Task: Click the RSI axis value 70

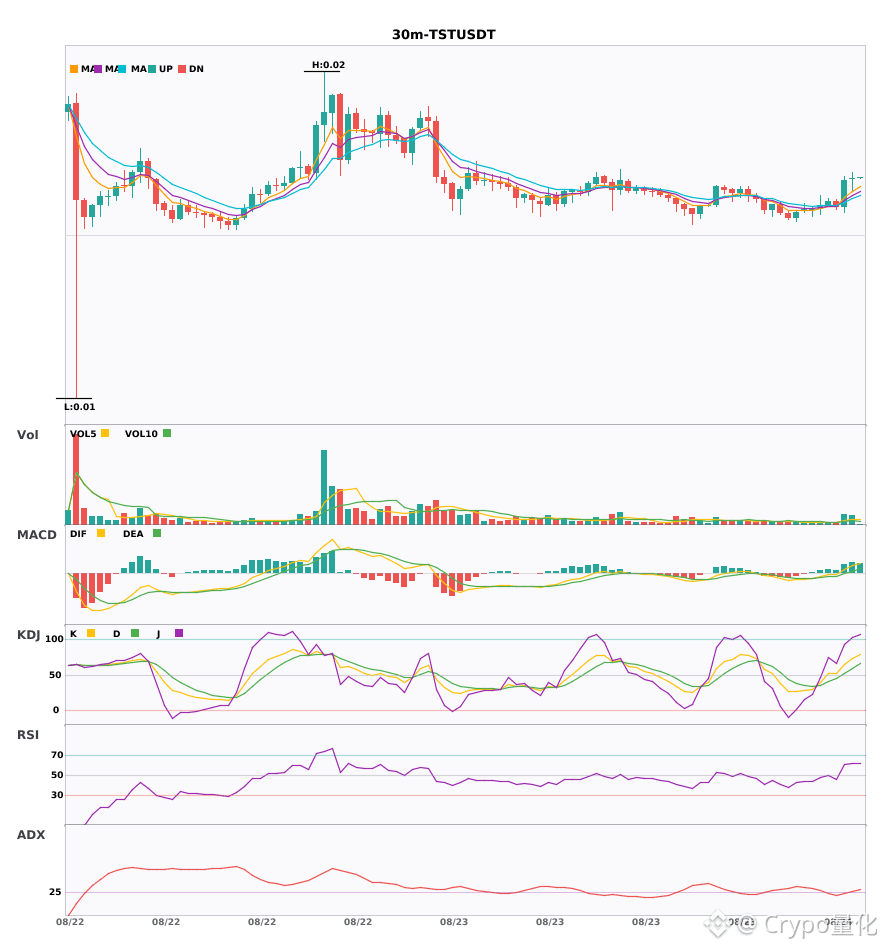Action: (x=57, y=755)
